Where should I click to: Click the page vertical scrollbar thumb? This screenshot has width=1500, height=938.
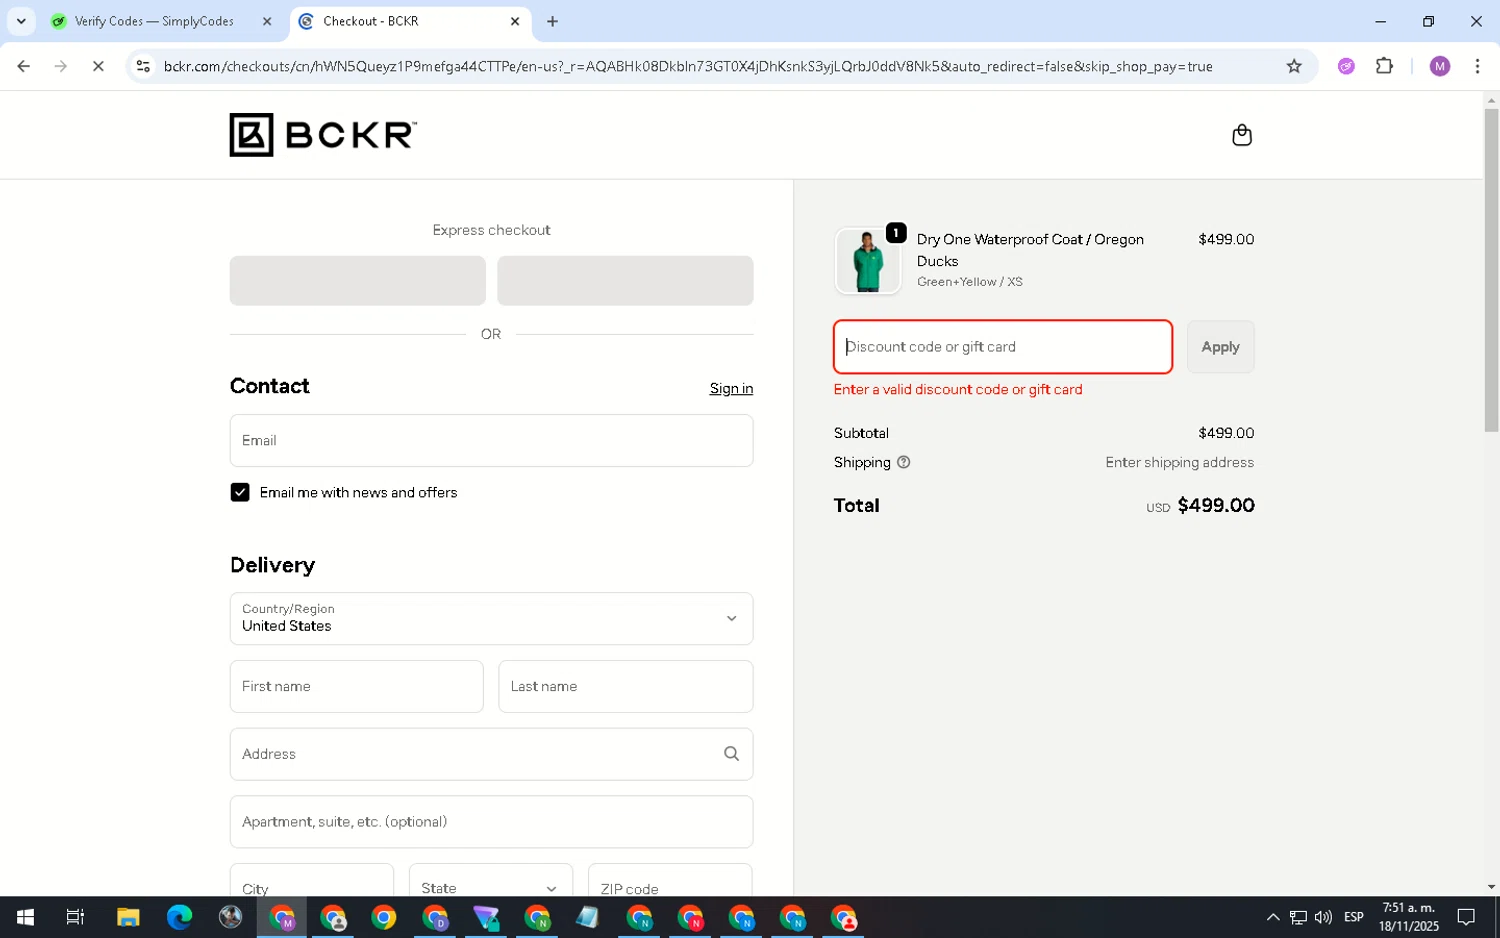1491,270
